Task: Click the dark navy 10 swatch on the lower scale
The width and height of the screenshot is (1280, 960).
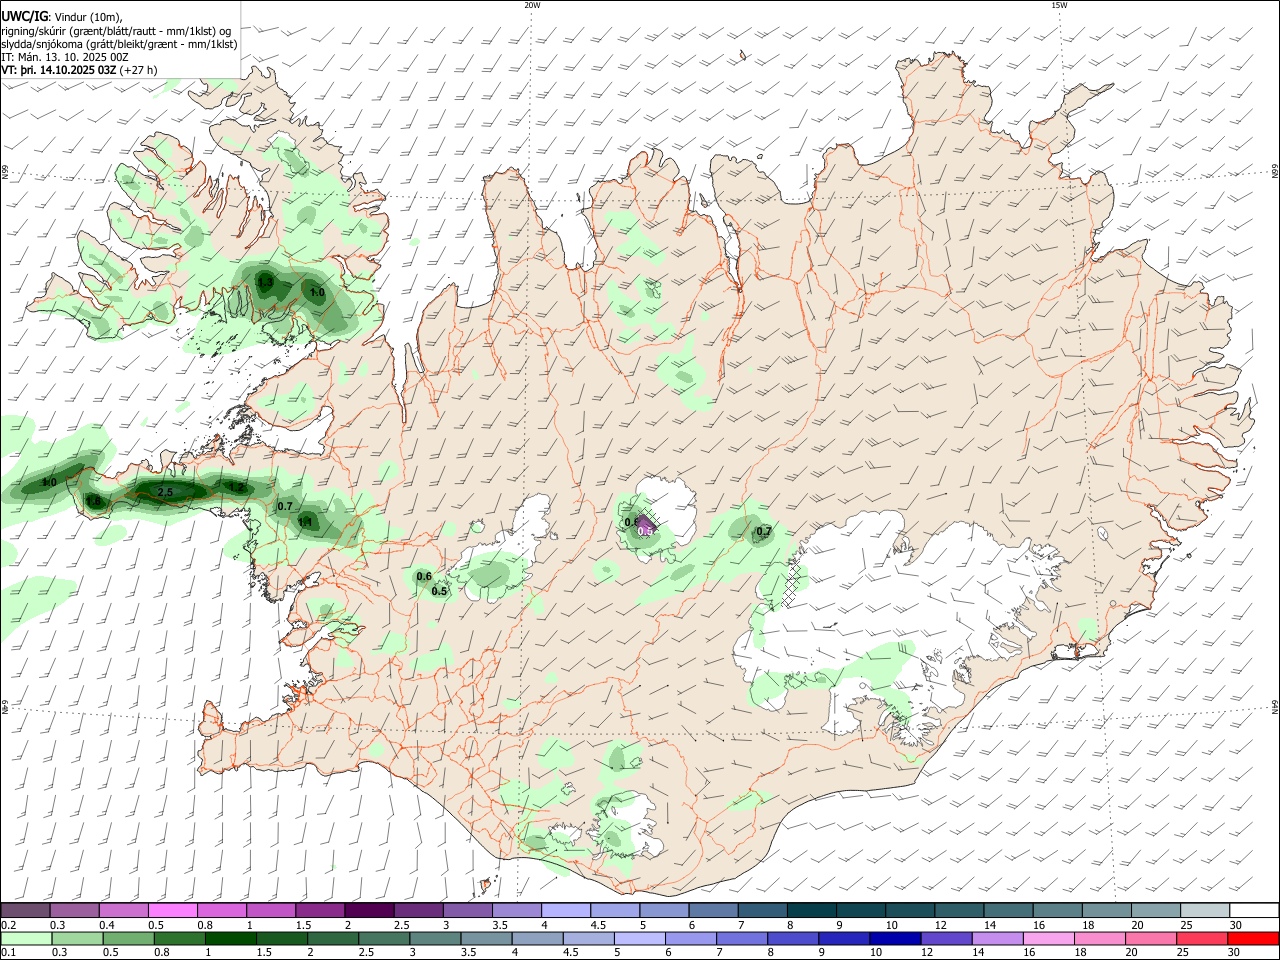Action: pyautogui.click(x=893, y=938)
